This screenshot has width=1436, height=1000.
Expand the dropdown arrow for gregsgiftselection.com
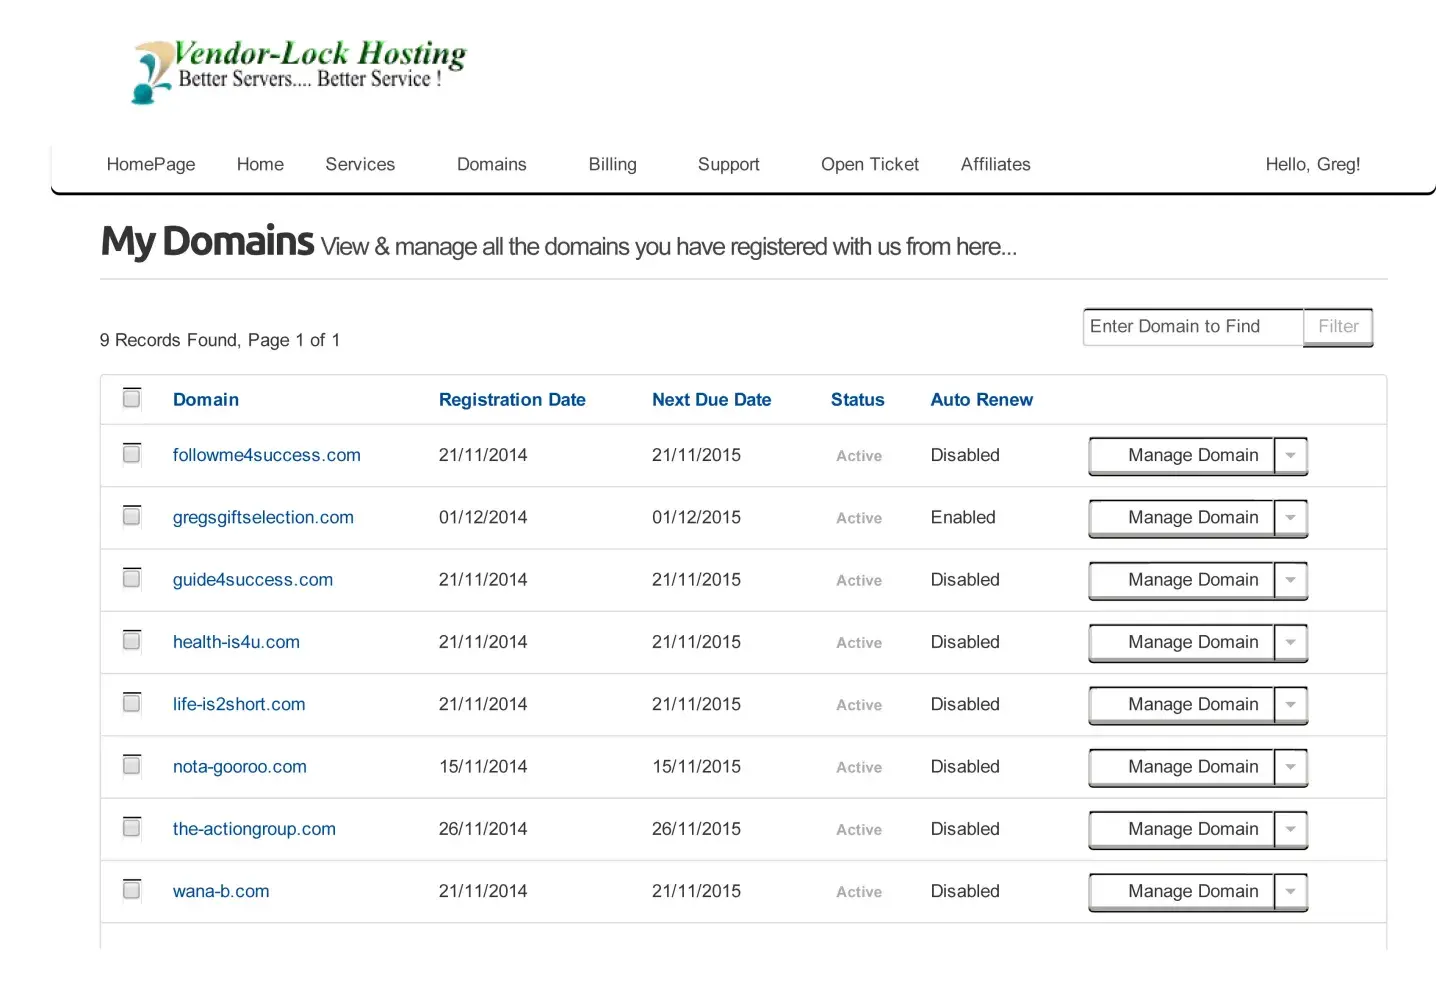click(1291, 518)
